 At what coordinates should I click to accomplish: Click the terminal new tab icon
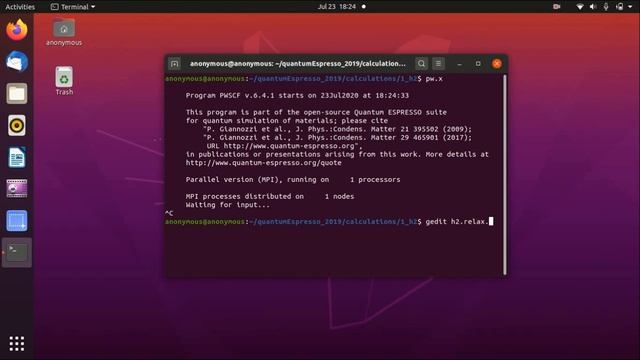pos(175,64)
